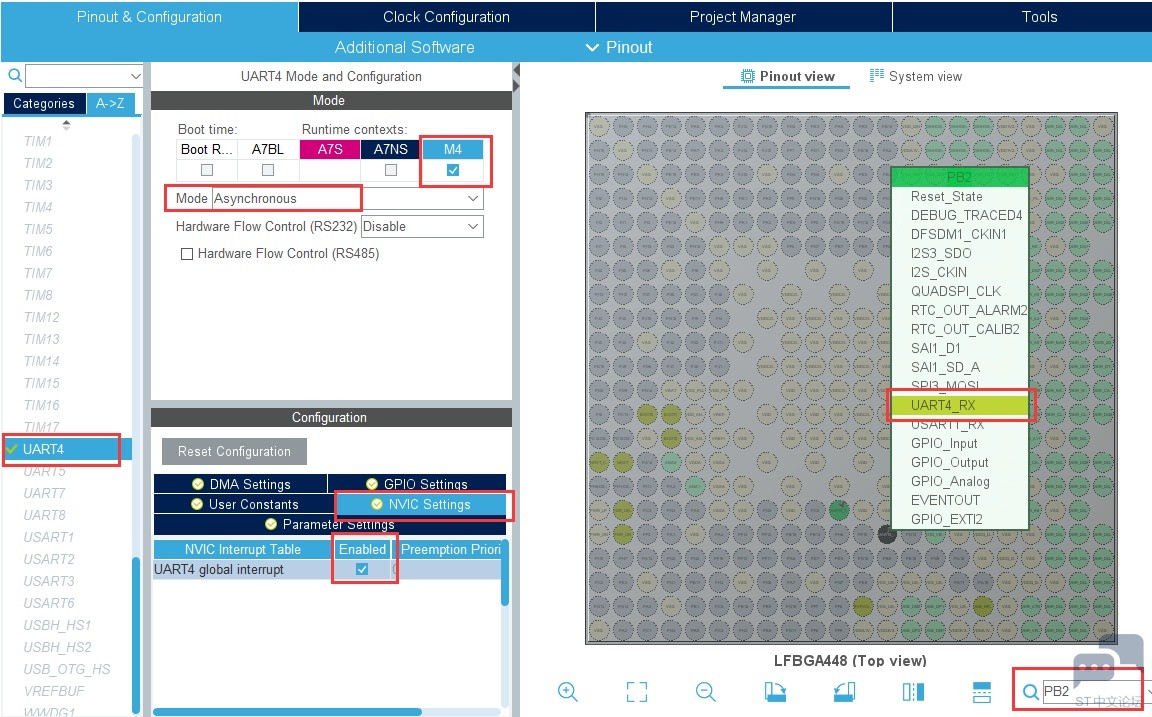Click the fit-to-screen icon
This screenshot has width=1152, height=717.
tap(636, 691)
